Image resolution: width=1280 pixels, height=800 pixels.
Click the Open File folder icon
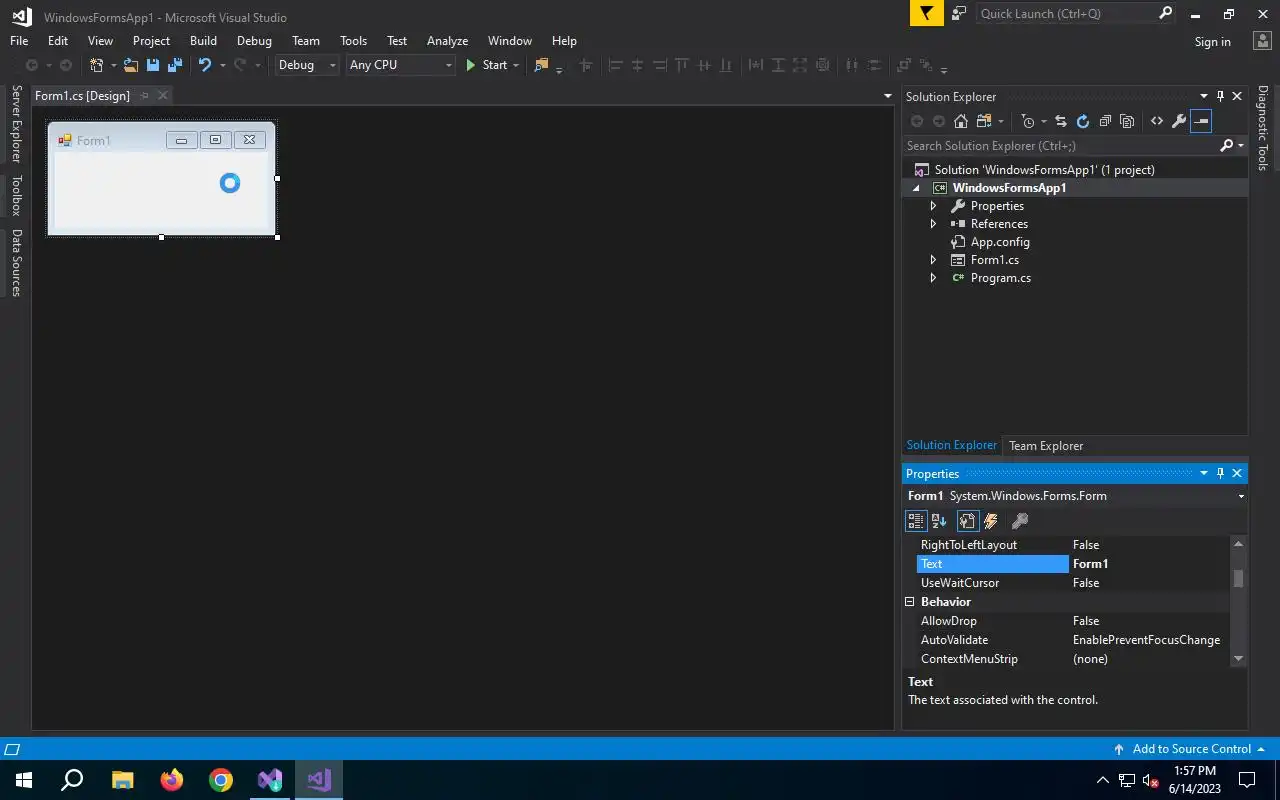[130, 65]
